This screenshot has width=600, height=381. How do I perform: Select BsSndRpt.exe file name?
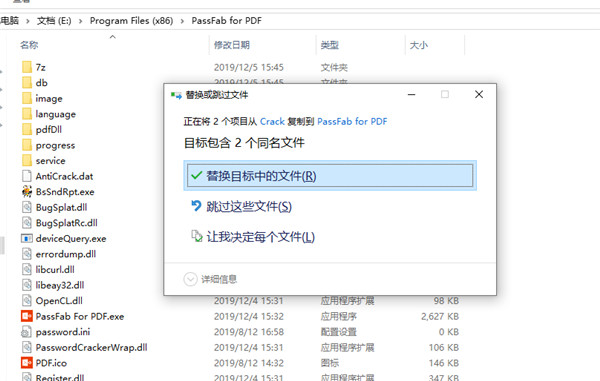65,192
